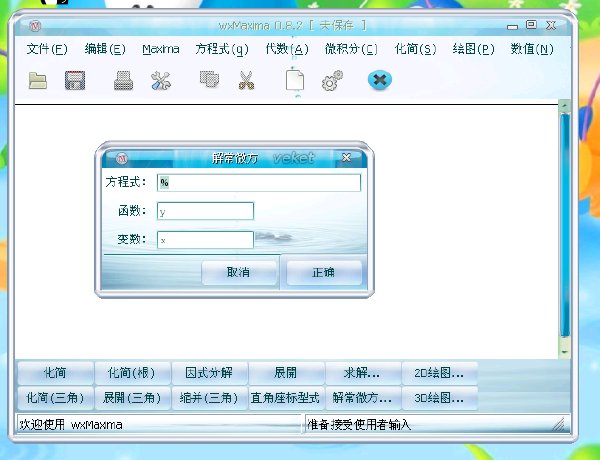Viewport: 600px width, 460px height.
Task: Copy selection using the copy icon
Action: 209,80
